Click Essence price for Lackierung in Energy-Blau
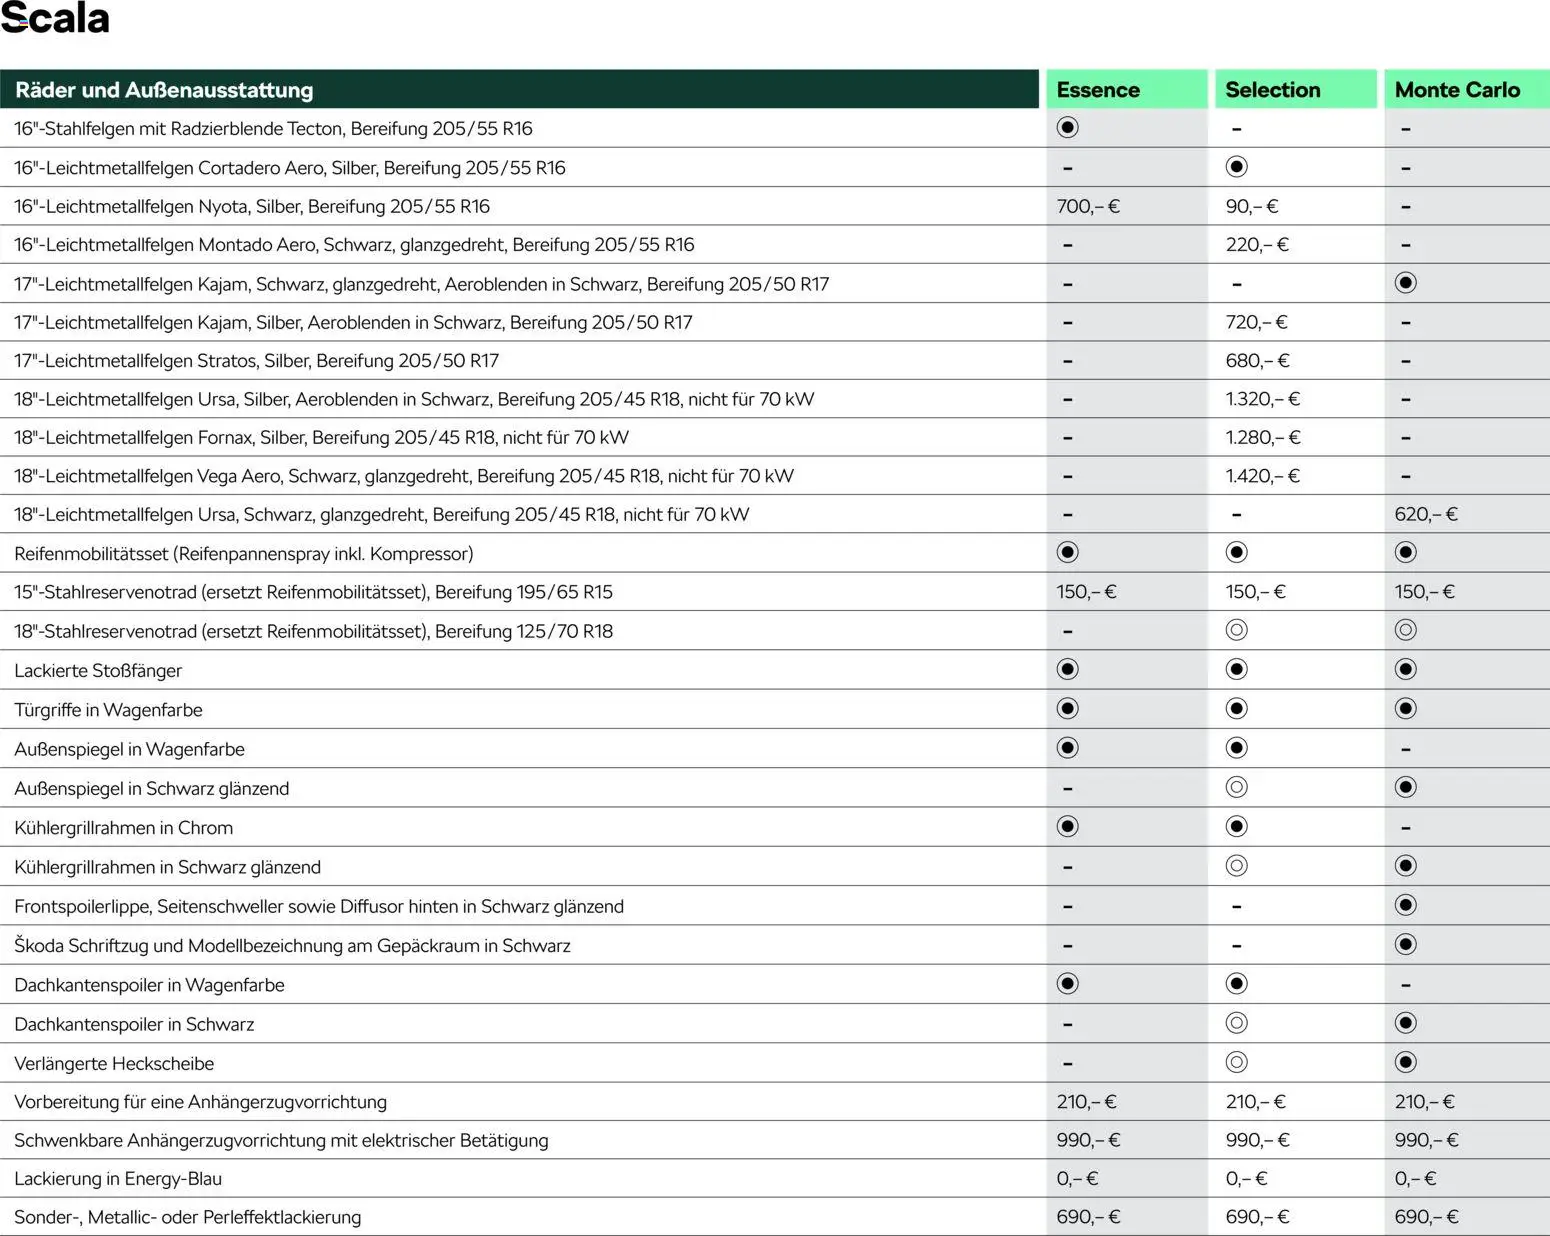 tap(1077, 1179)
